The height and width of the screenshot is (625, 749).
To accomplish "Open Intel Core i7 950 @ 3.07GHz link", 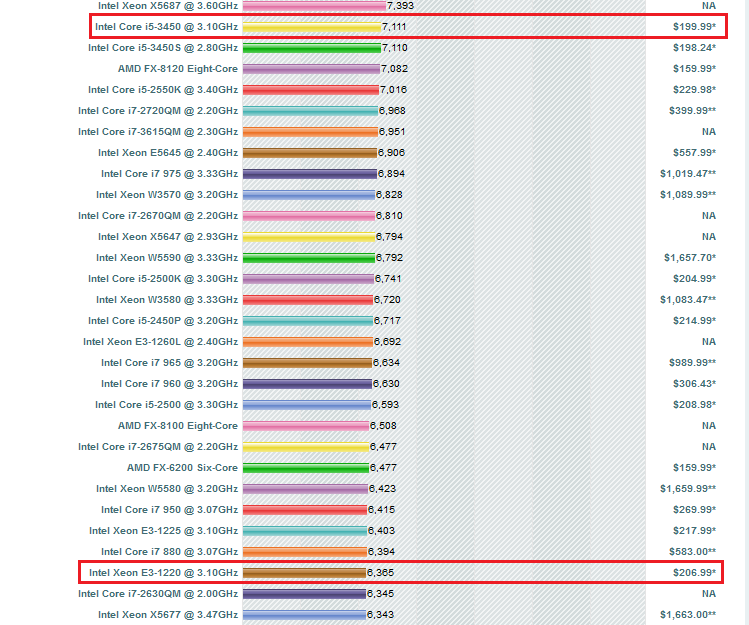I will pyautogui.click(x=169, y=510).
